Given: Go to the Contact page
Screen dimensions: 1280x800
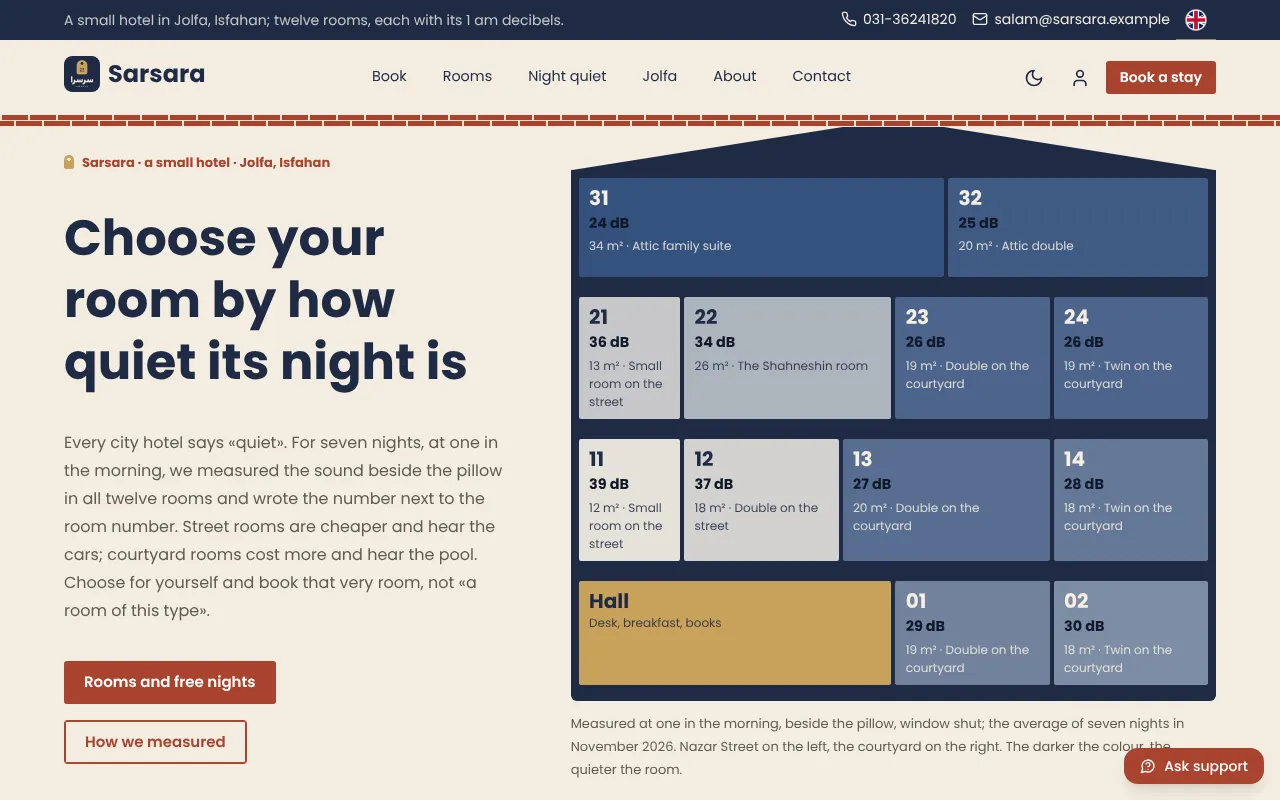Looking at the screenshot, I should [x=822, y=76].
